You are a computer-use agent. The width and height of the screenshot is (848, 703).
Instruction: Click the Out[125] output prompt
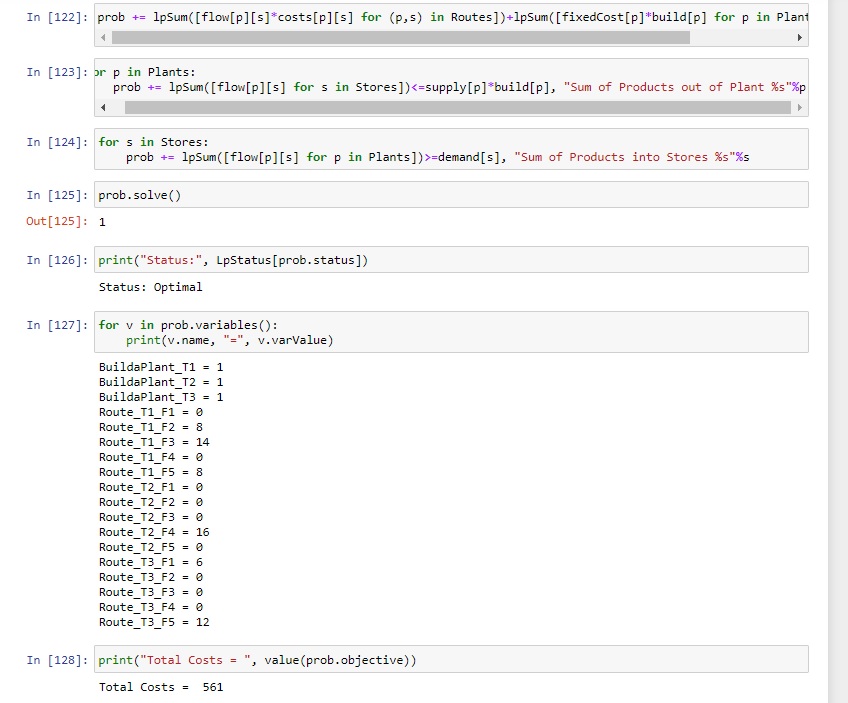(57, 221)
